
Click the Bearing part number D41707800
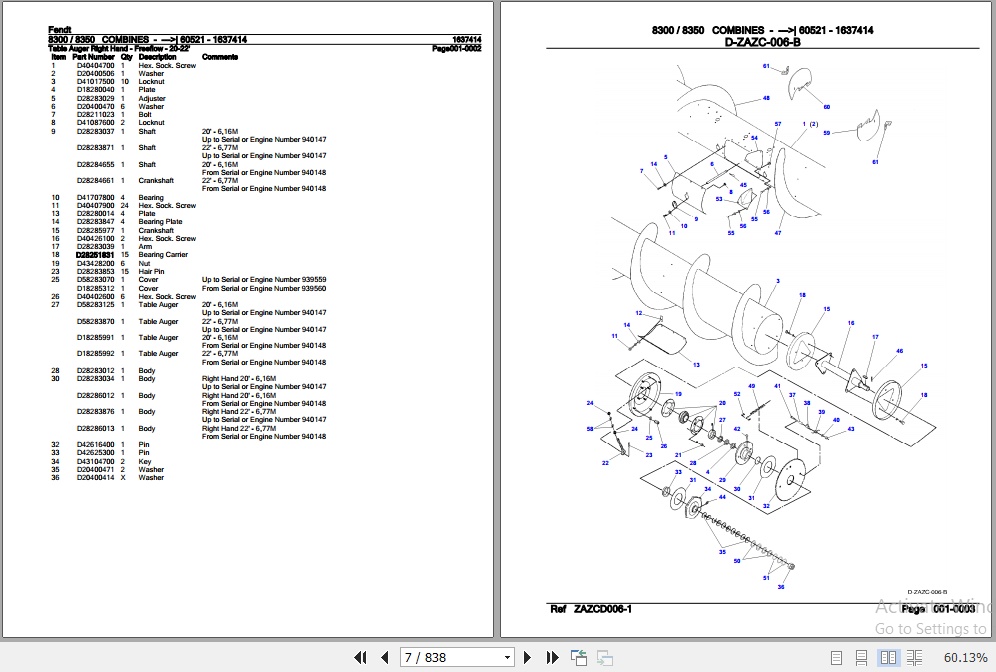pyautogui.click(x=95, y=198)
